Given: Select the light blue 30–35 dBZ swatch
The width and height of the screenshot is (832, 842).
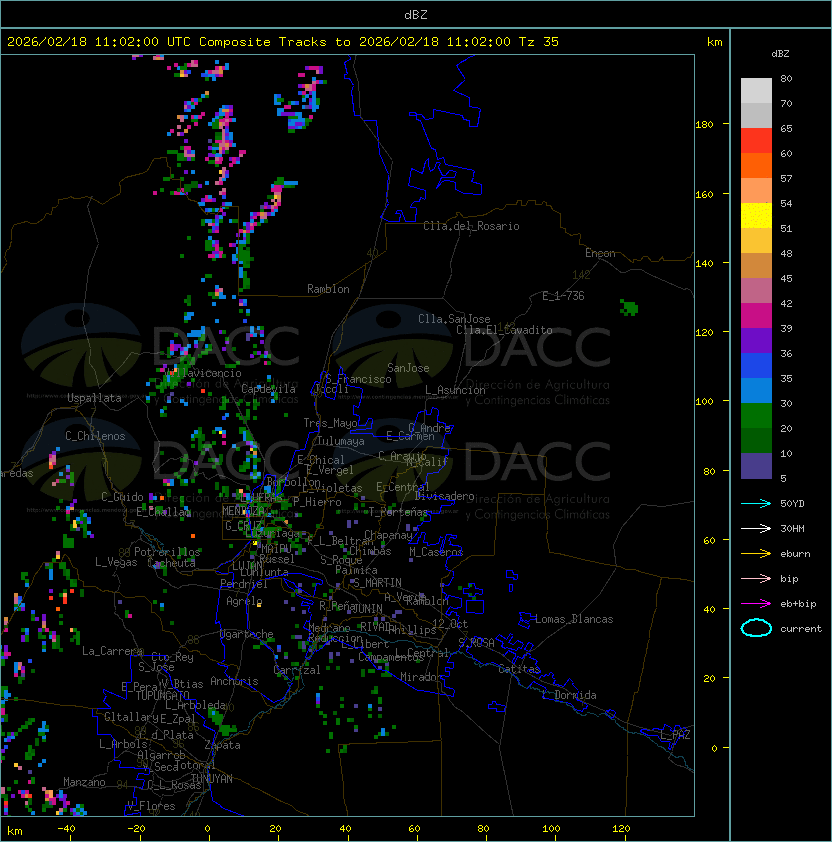Looking at the screenshot, I should point(756,391).
